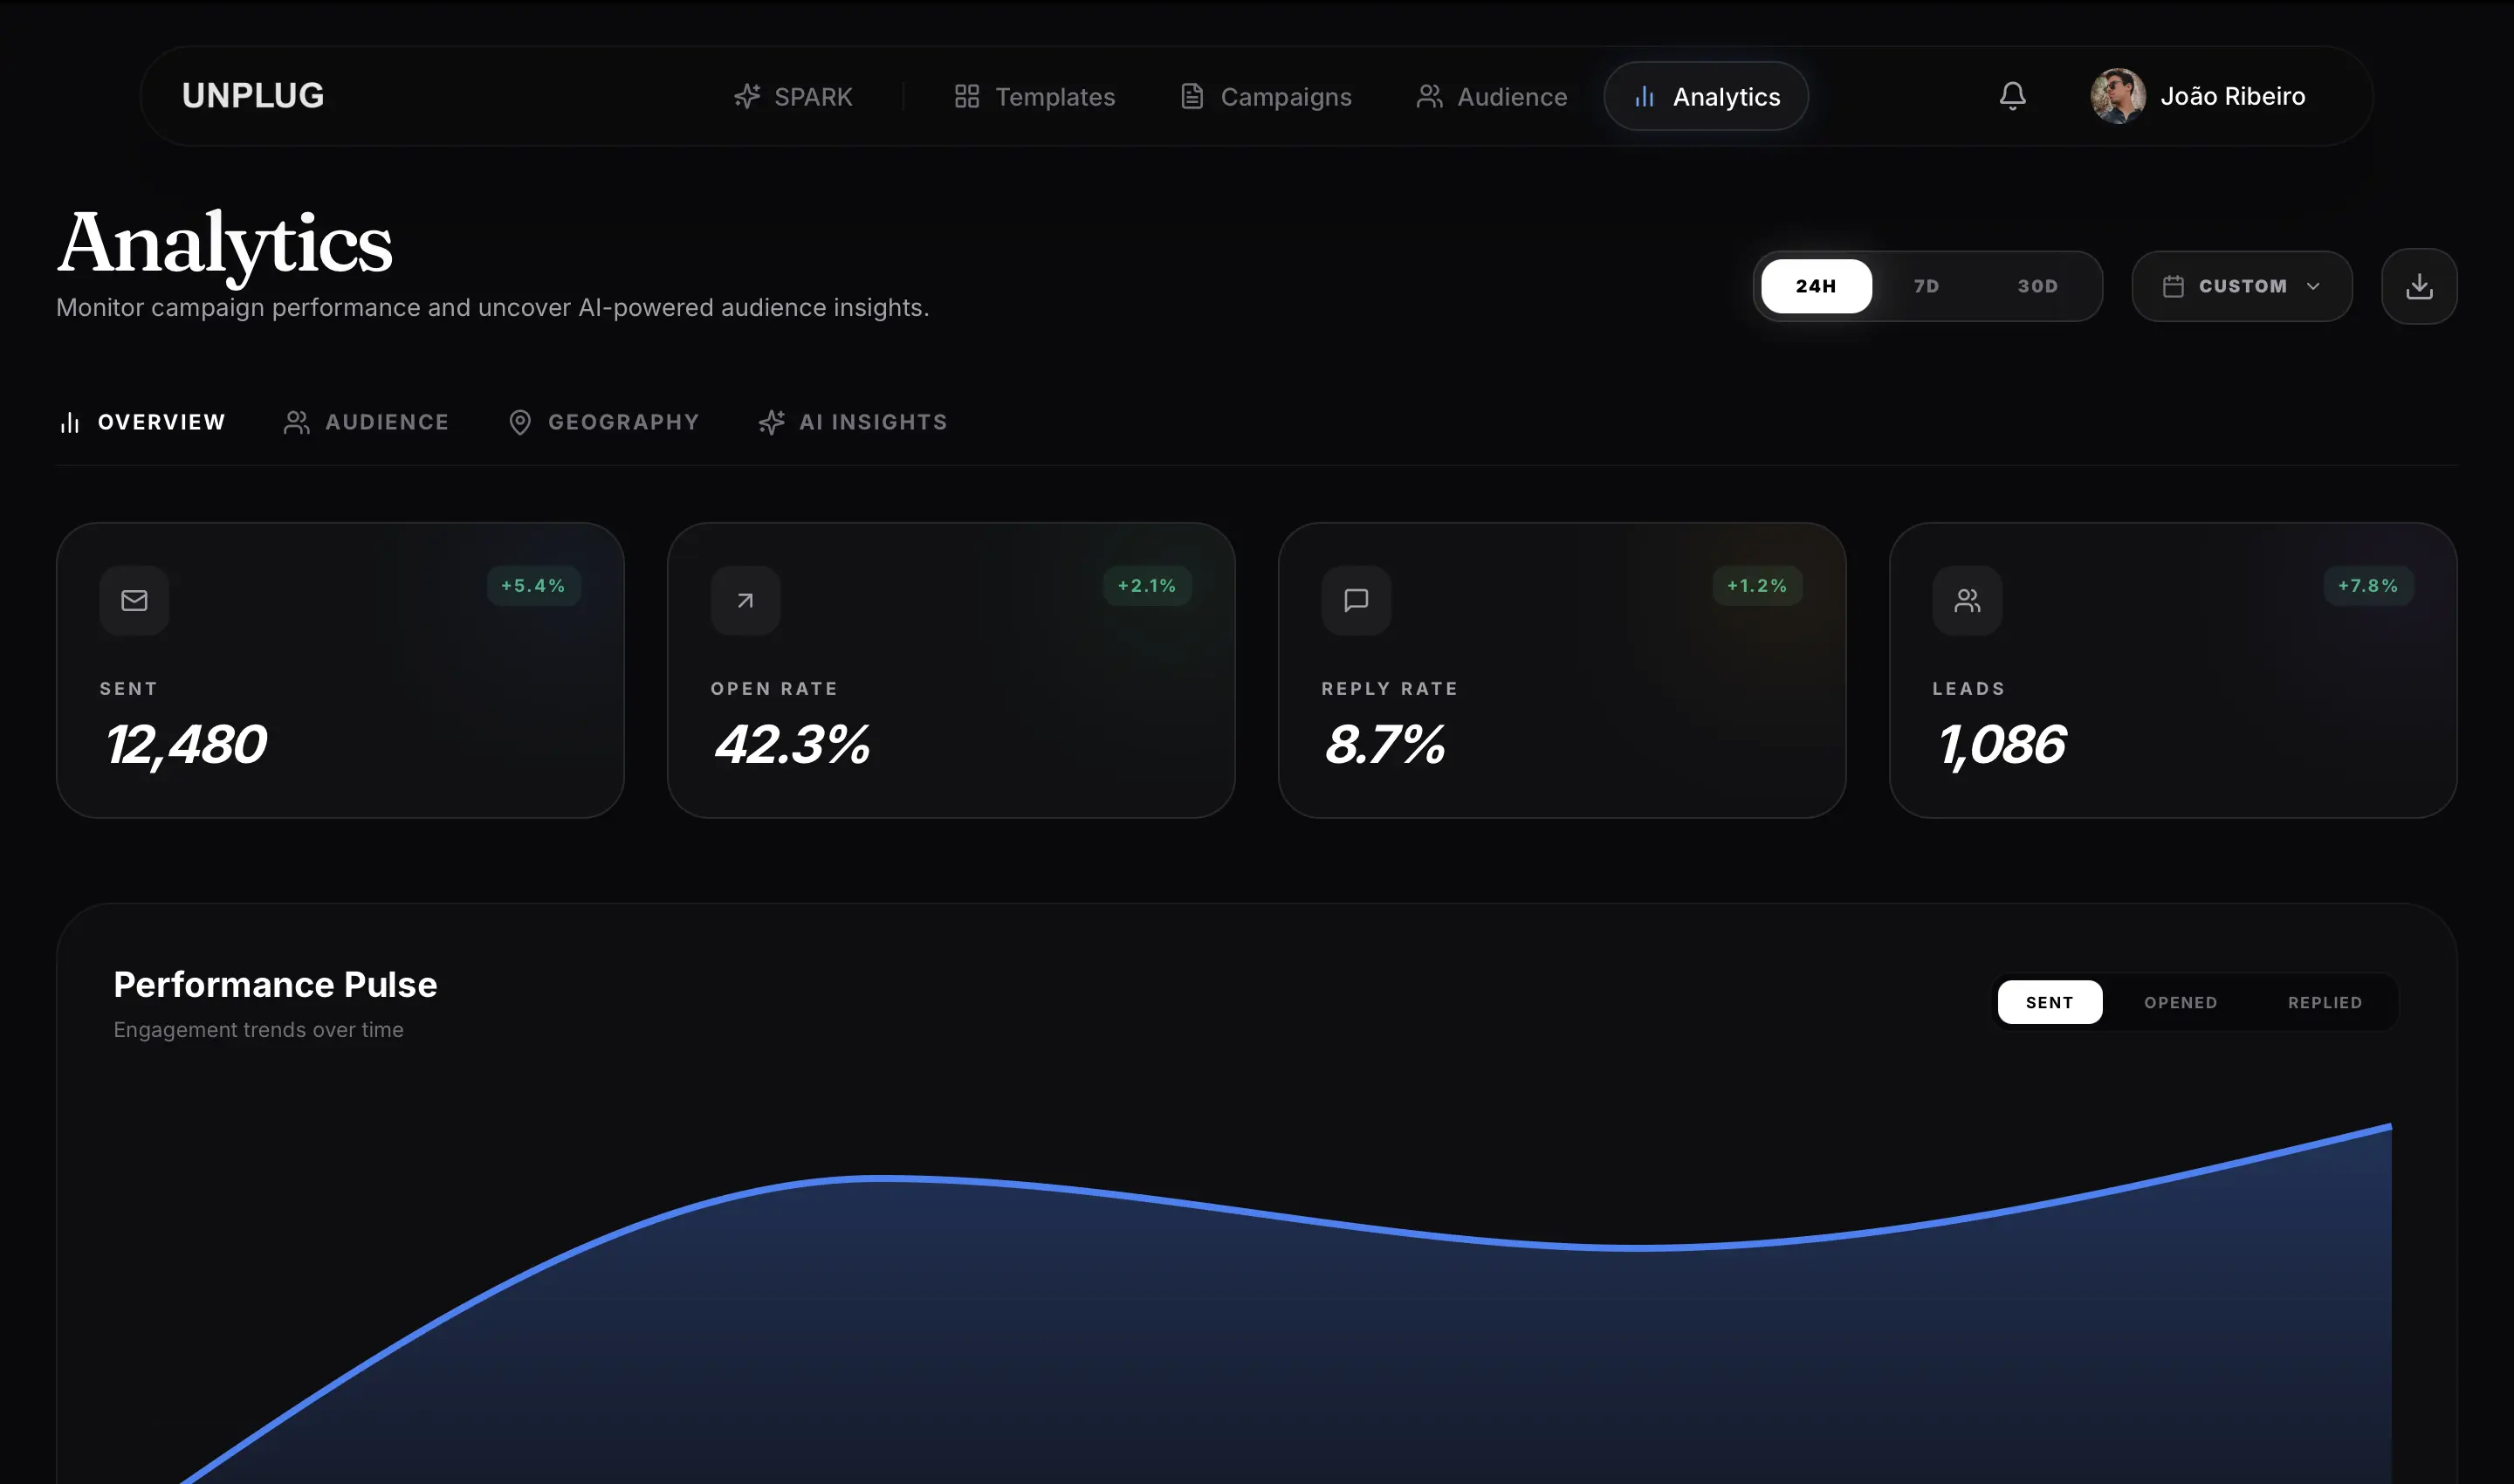Show the Opened series in Performance Pulse
This screenshot has width=2514, height=1484.
(x=2180, y=1002)
